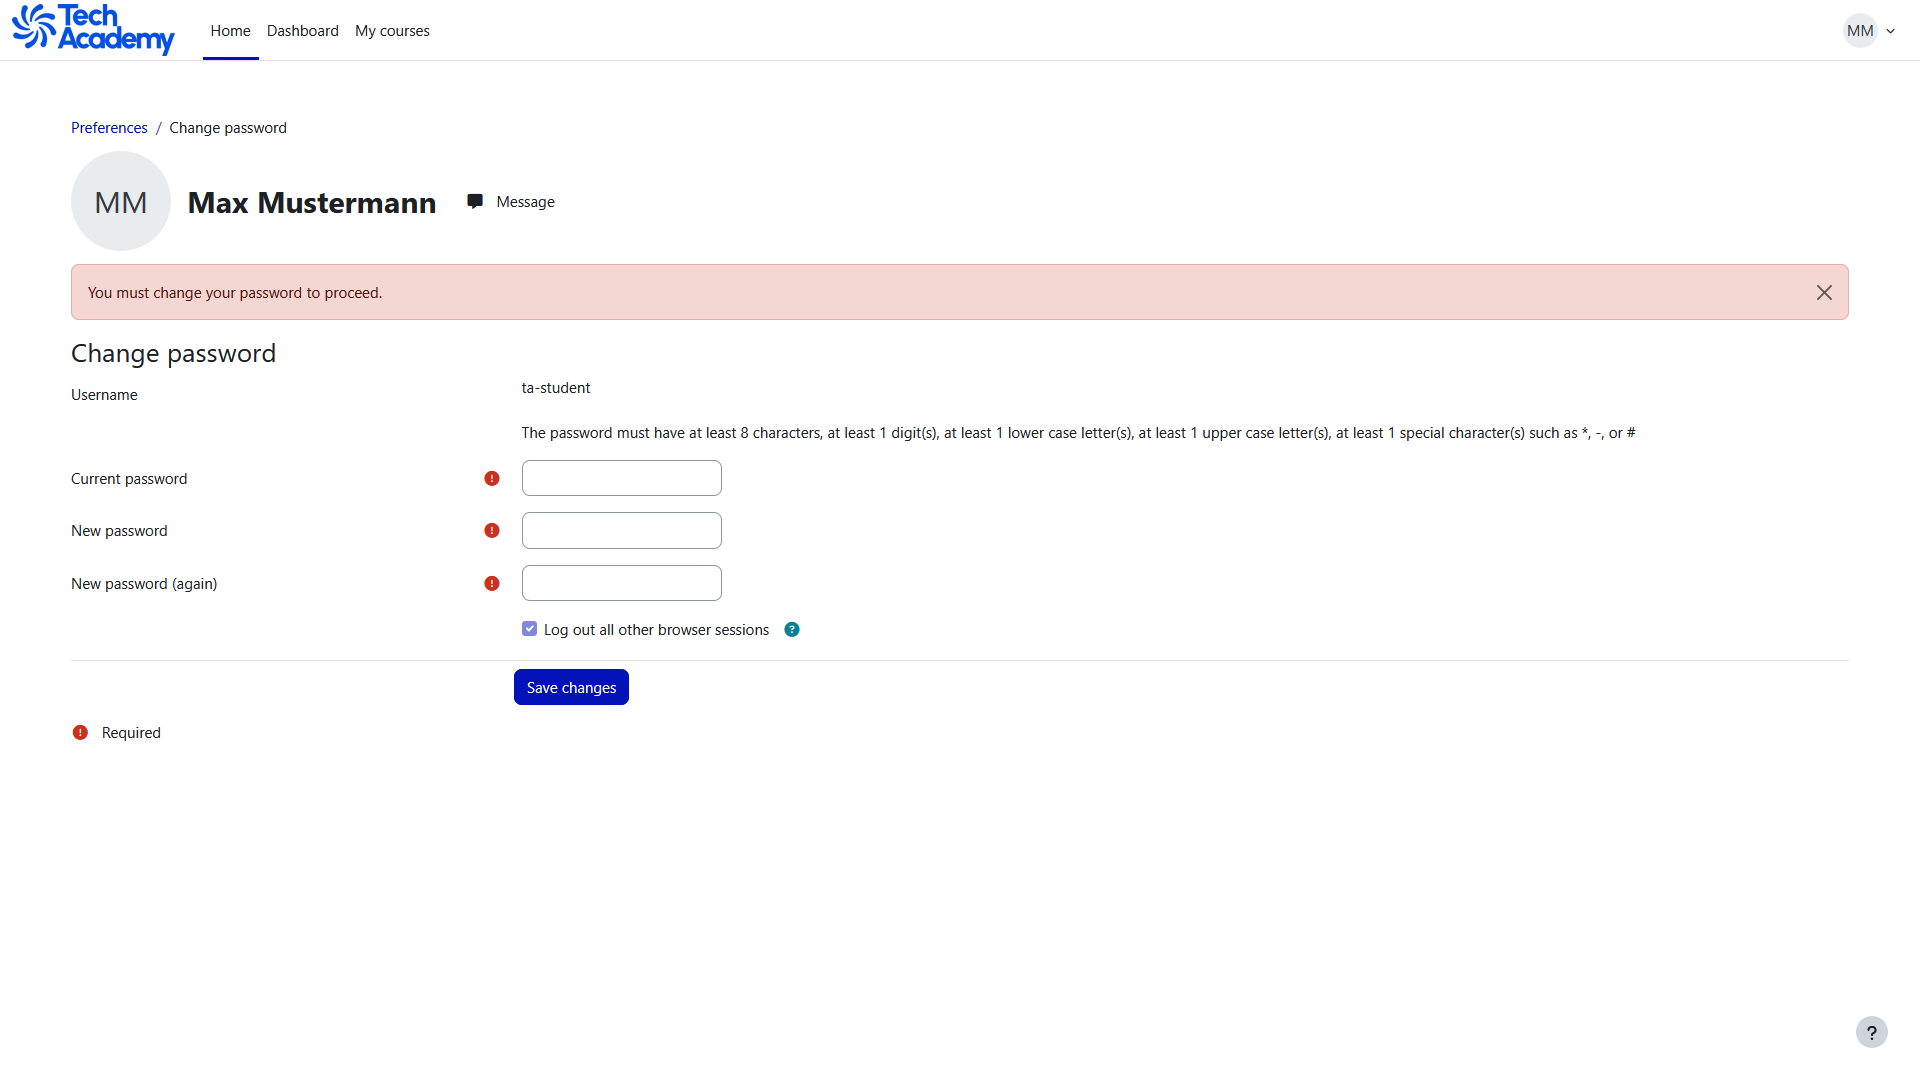This screenshot has width=1920, height=1080.
Task: Open help for browser sessions option
Action: pyautogui.click(x=792, y=629)
